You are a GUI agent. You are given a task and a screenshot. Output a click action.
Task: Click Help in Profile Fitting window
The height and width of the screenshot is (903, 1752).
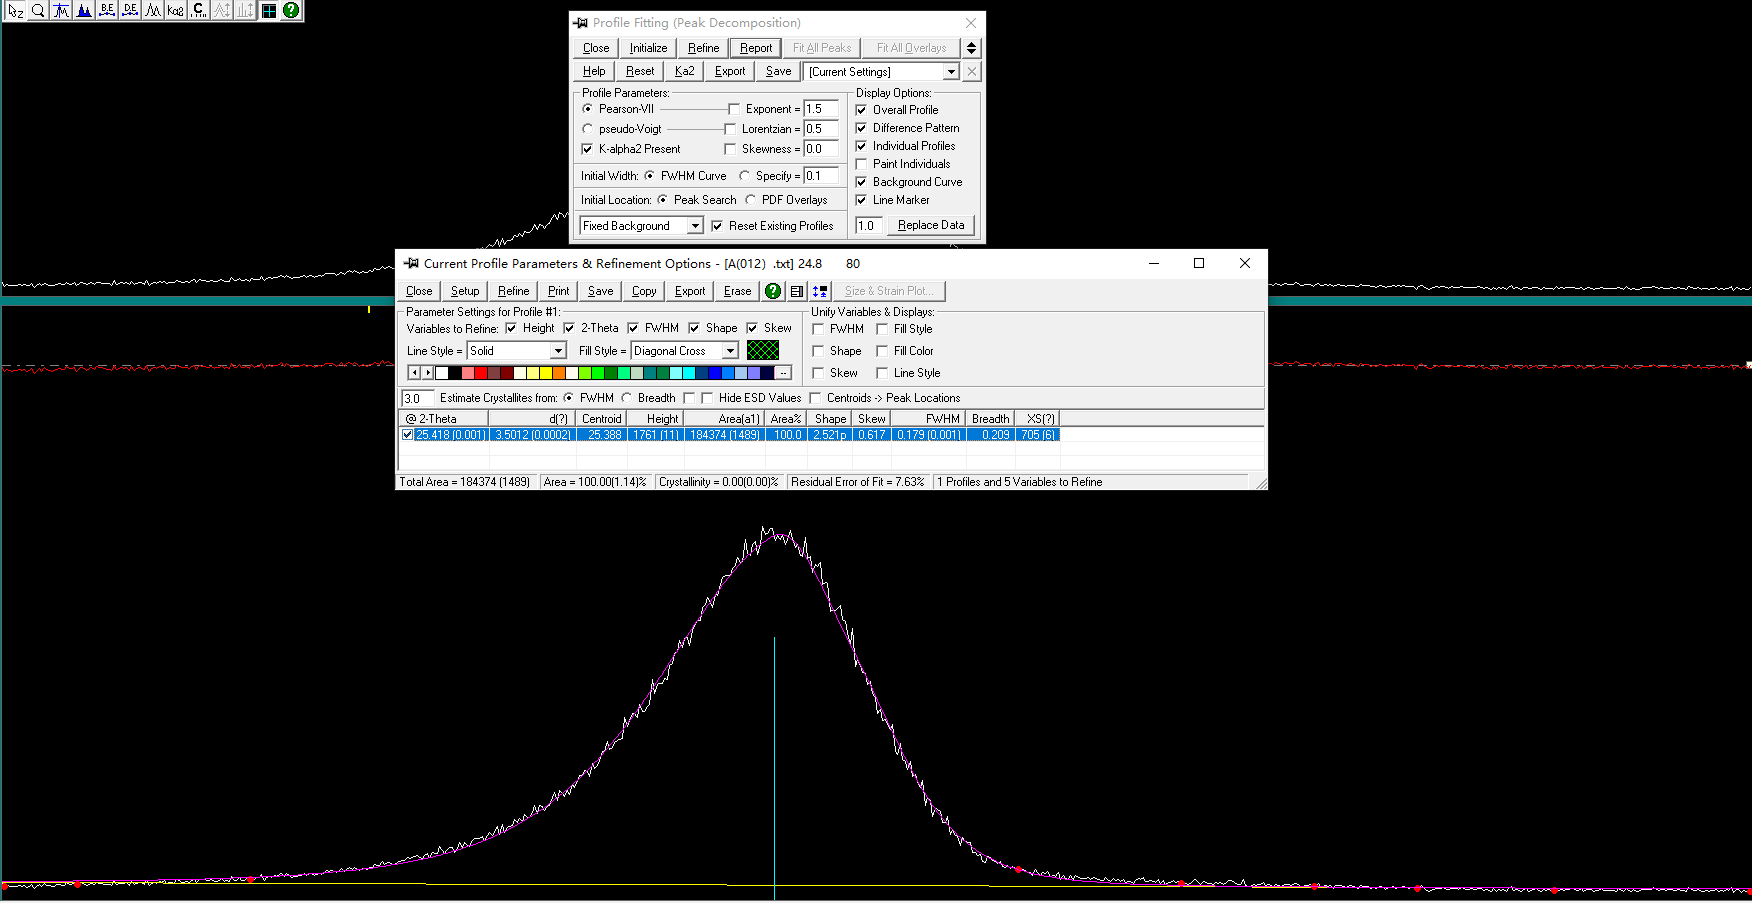click(594, 71)
